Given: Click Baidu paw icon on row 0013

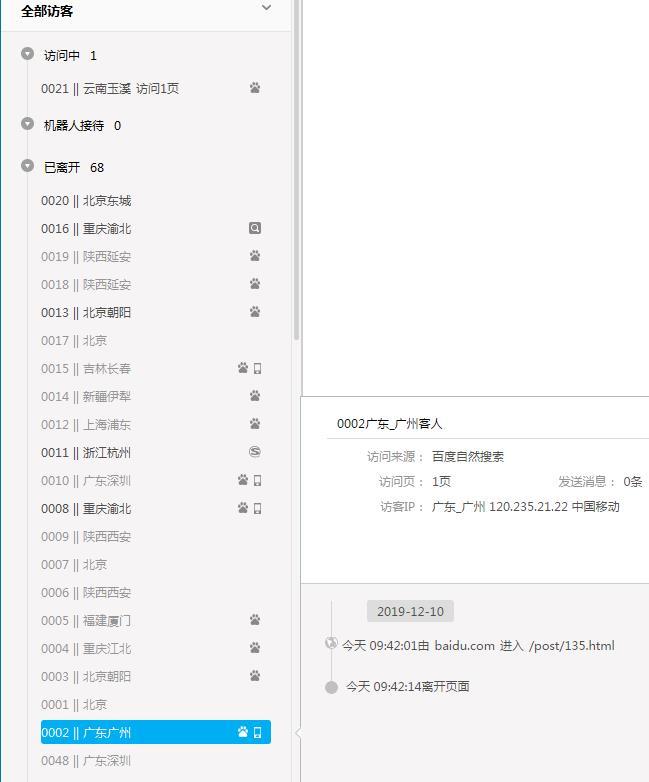Looking at the screenshot, I should (255, 312).
